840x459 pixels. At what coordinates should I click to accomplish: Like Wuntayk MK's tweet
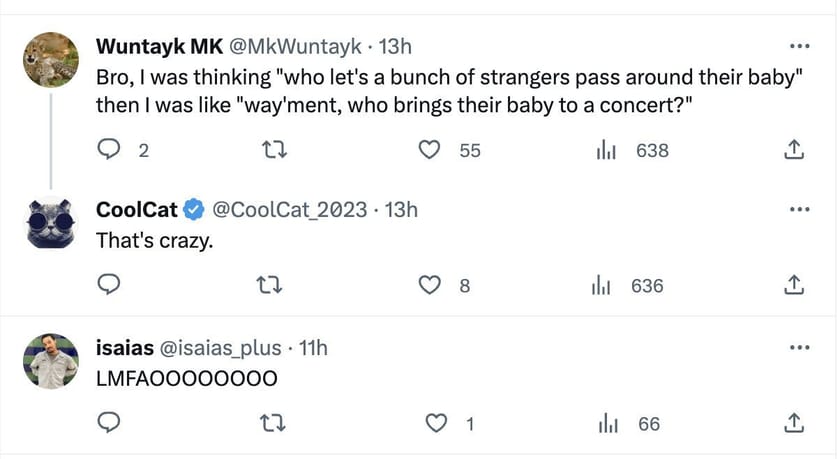coord(430,150)
